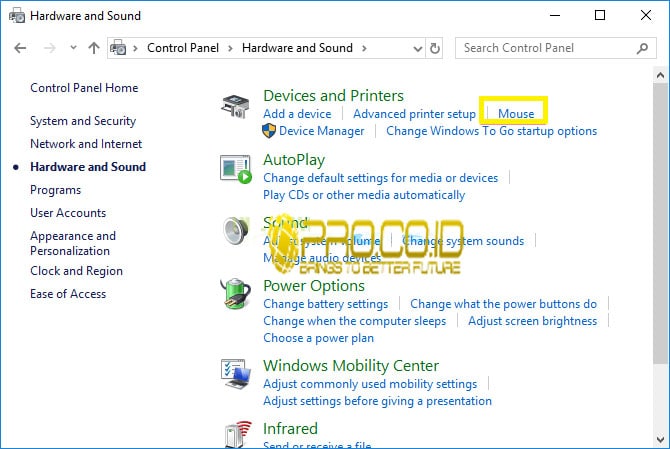The width and height of the screenshot is (670, 449).
Task: Click the title bar Hardware and Sound icon
Action: pos(17,16)
